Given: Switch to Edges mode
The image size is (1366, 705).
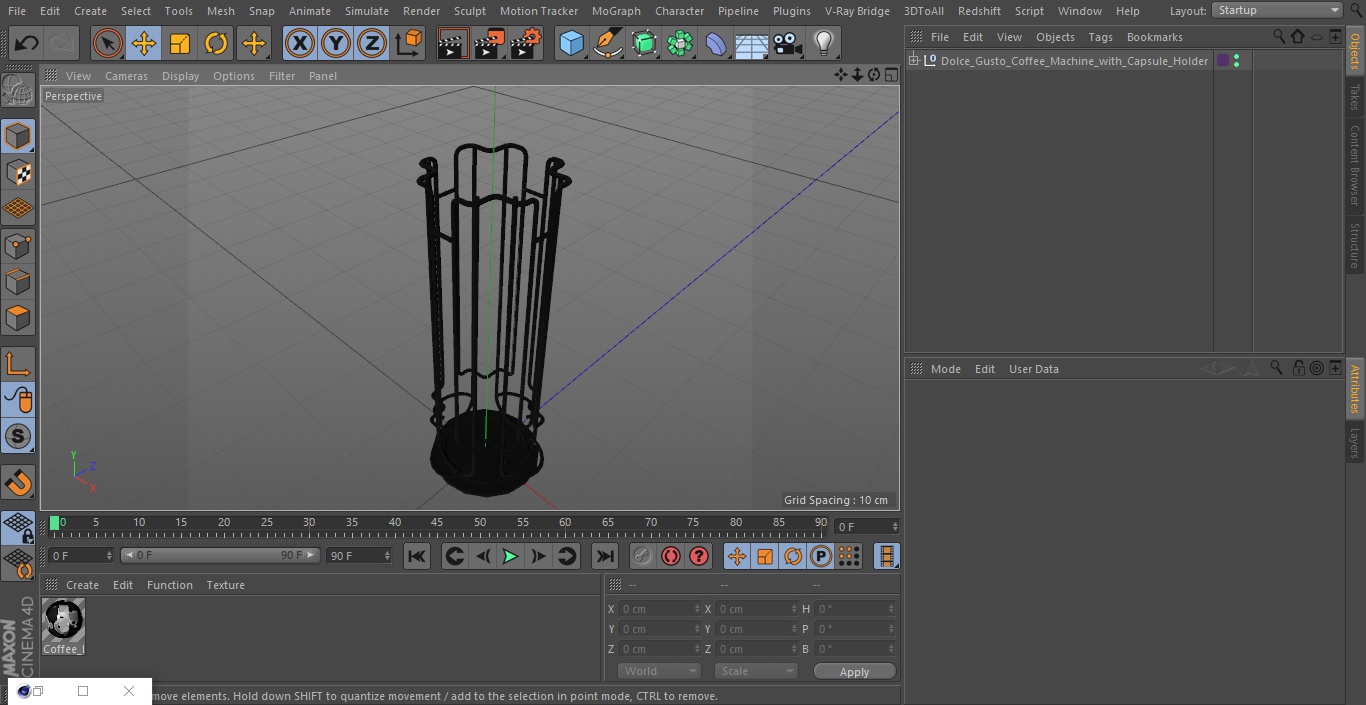Looking at the screenshot, I should [18, 281].
